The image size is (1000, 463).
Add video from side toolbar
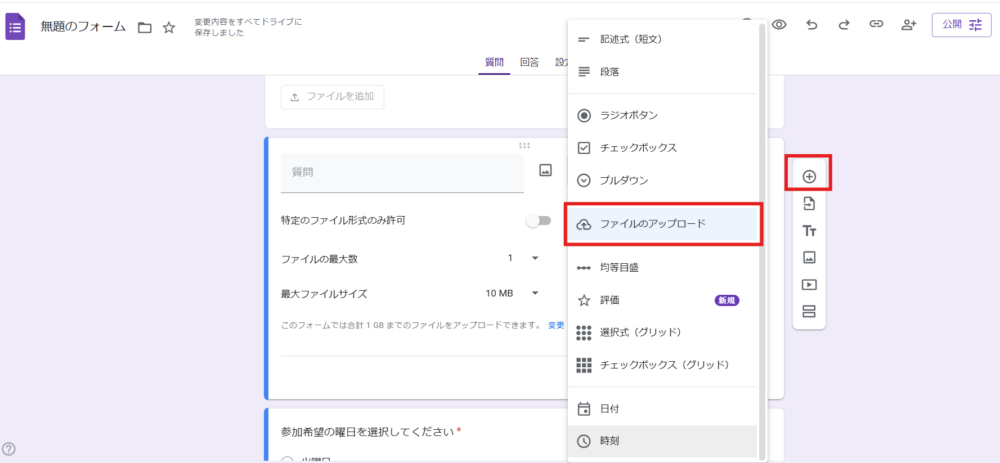click(x=809, y=285)
